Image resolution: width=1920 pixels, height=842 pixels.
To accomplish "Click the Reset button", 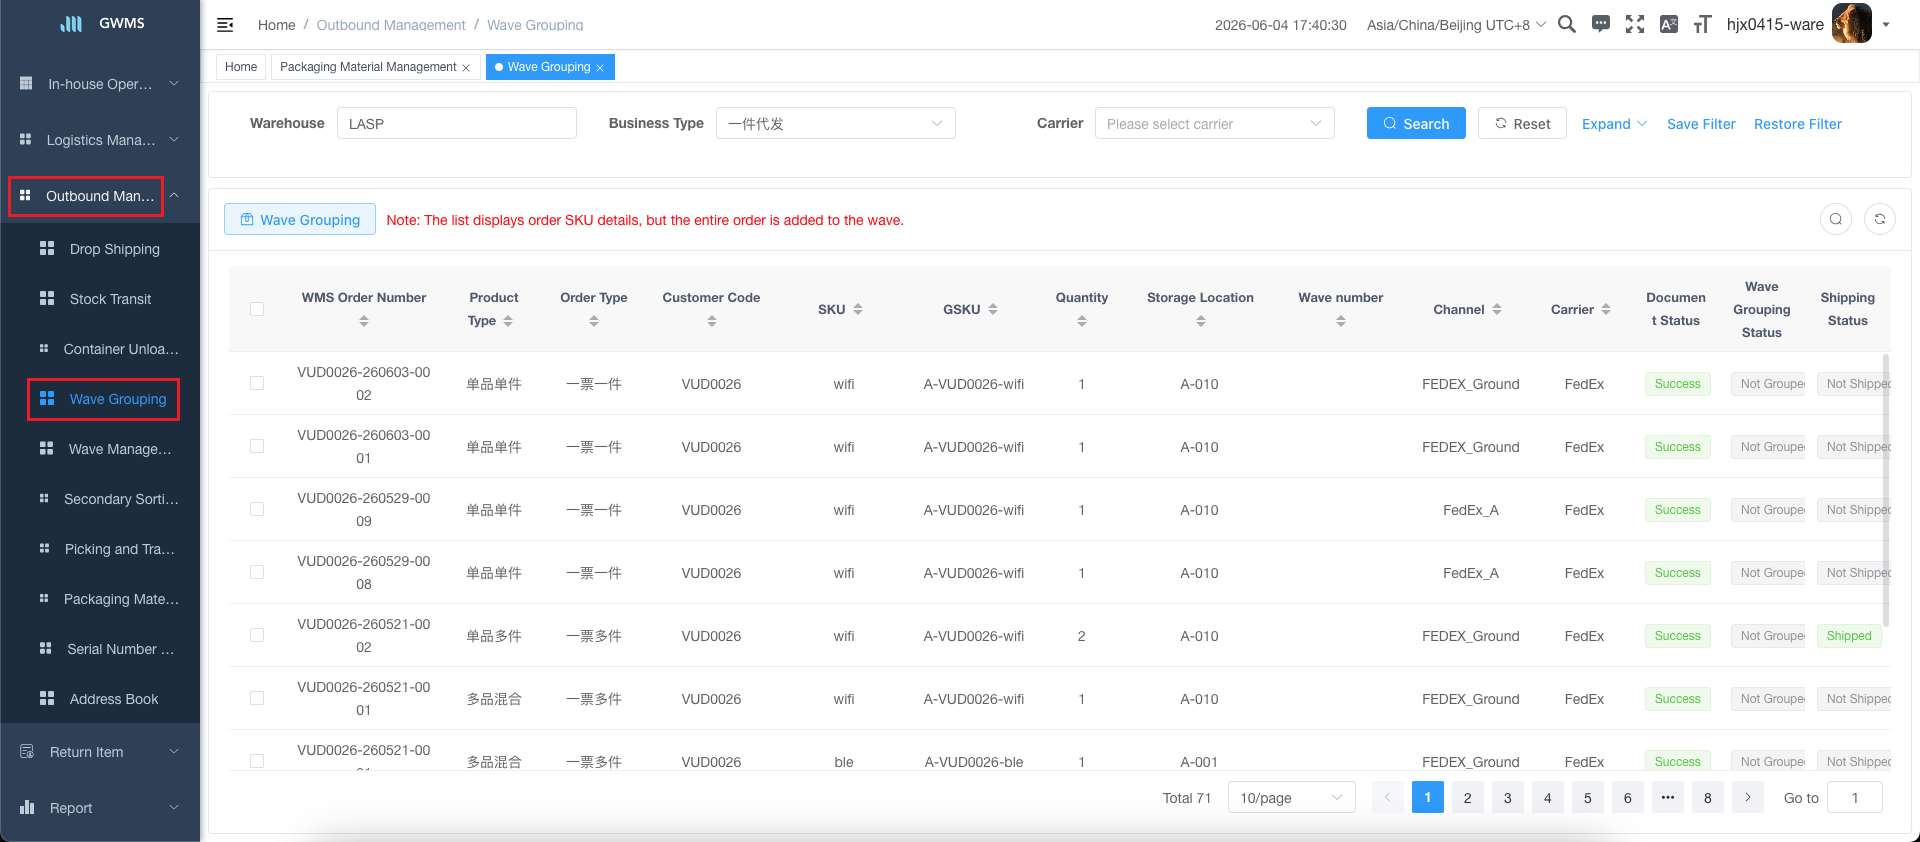I will (x=1522, y=123).
